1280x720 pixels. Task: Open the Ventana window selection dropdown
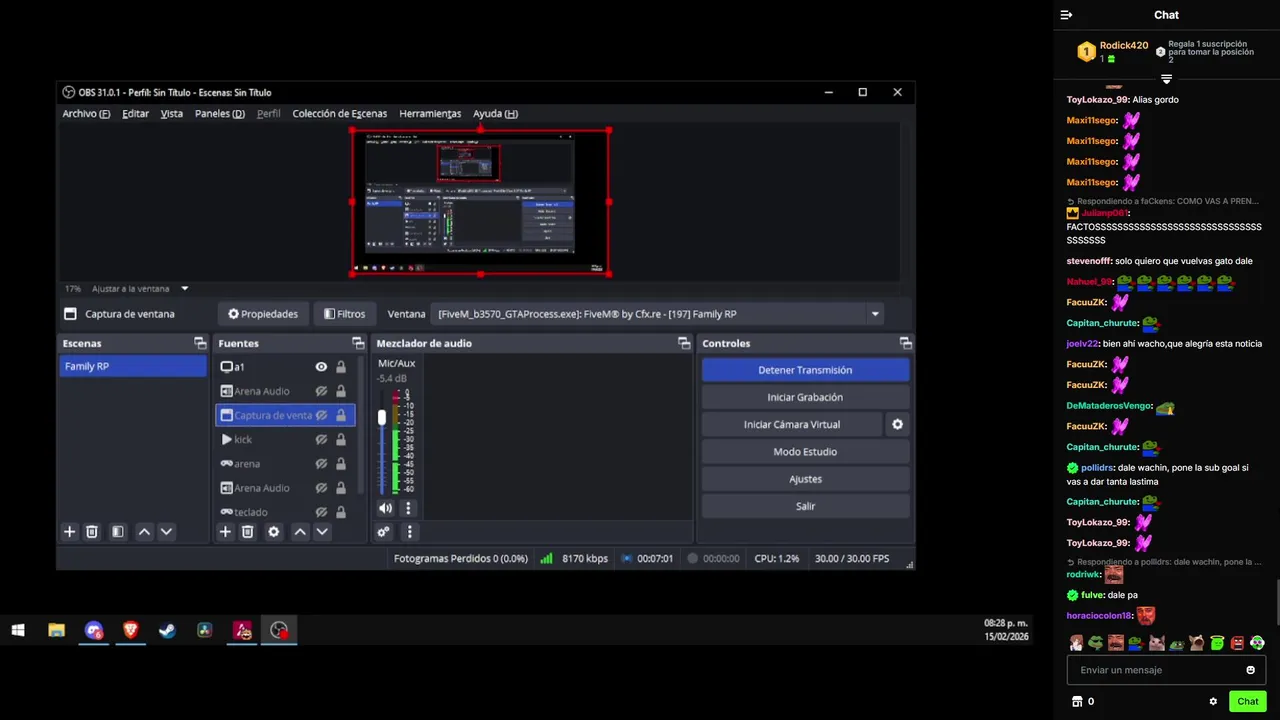click(658, 314)
